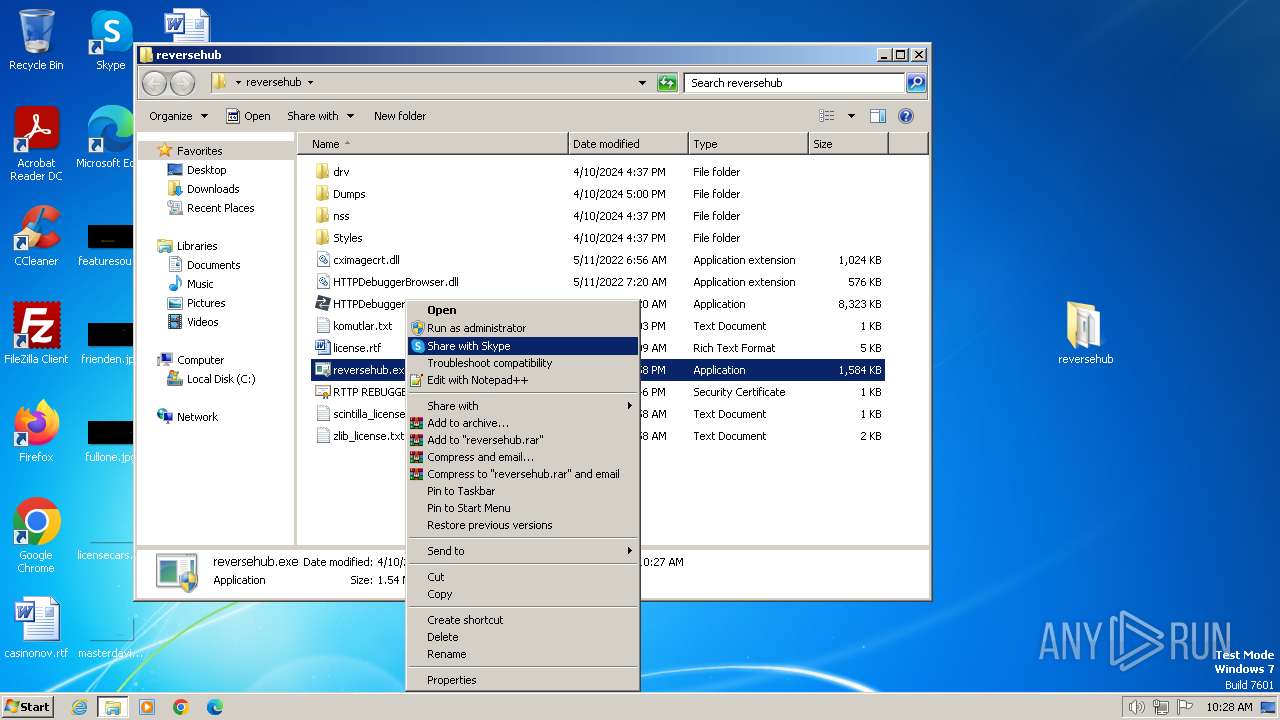Click the Start button
1280x720 pixels.
(x=27, y=707)
